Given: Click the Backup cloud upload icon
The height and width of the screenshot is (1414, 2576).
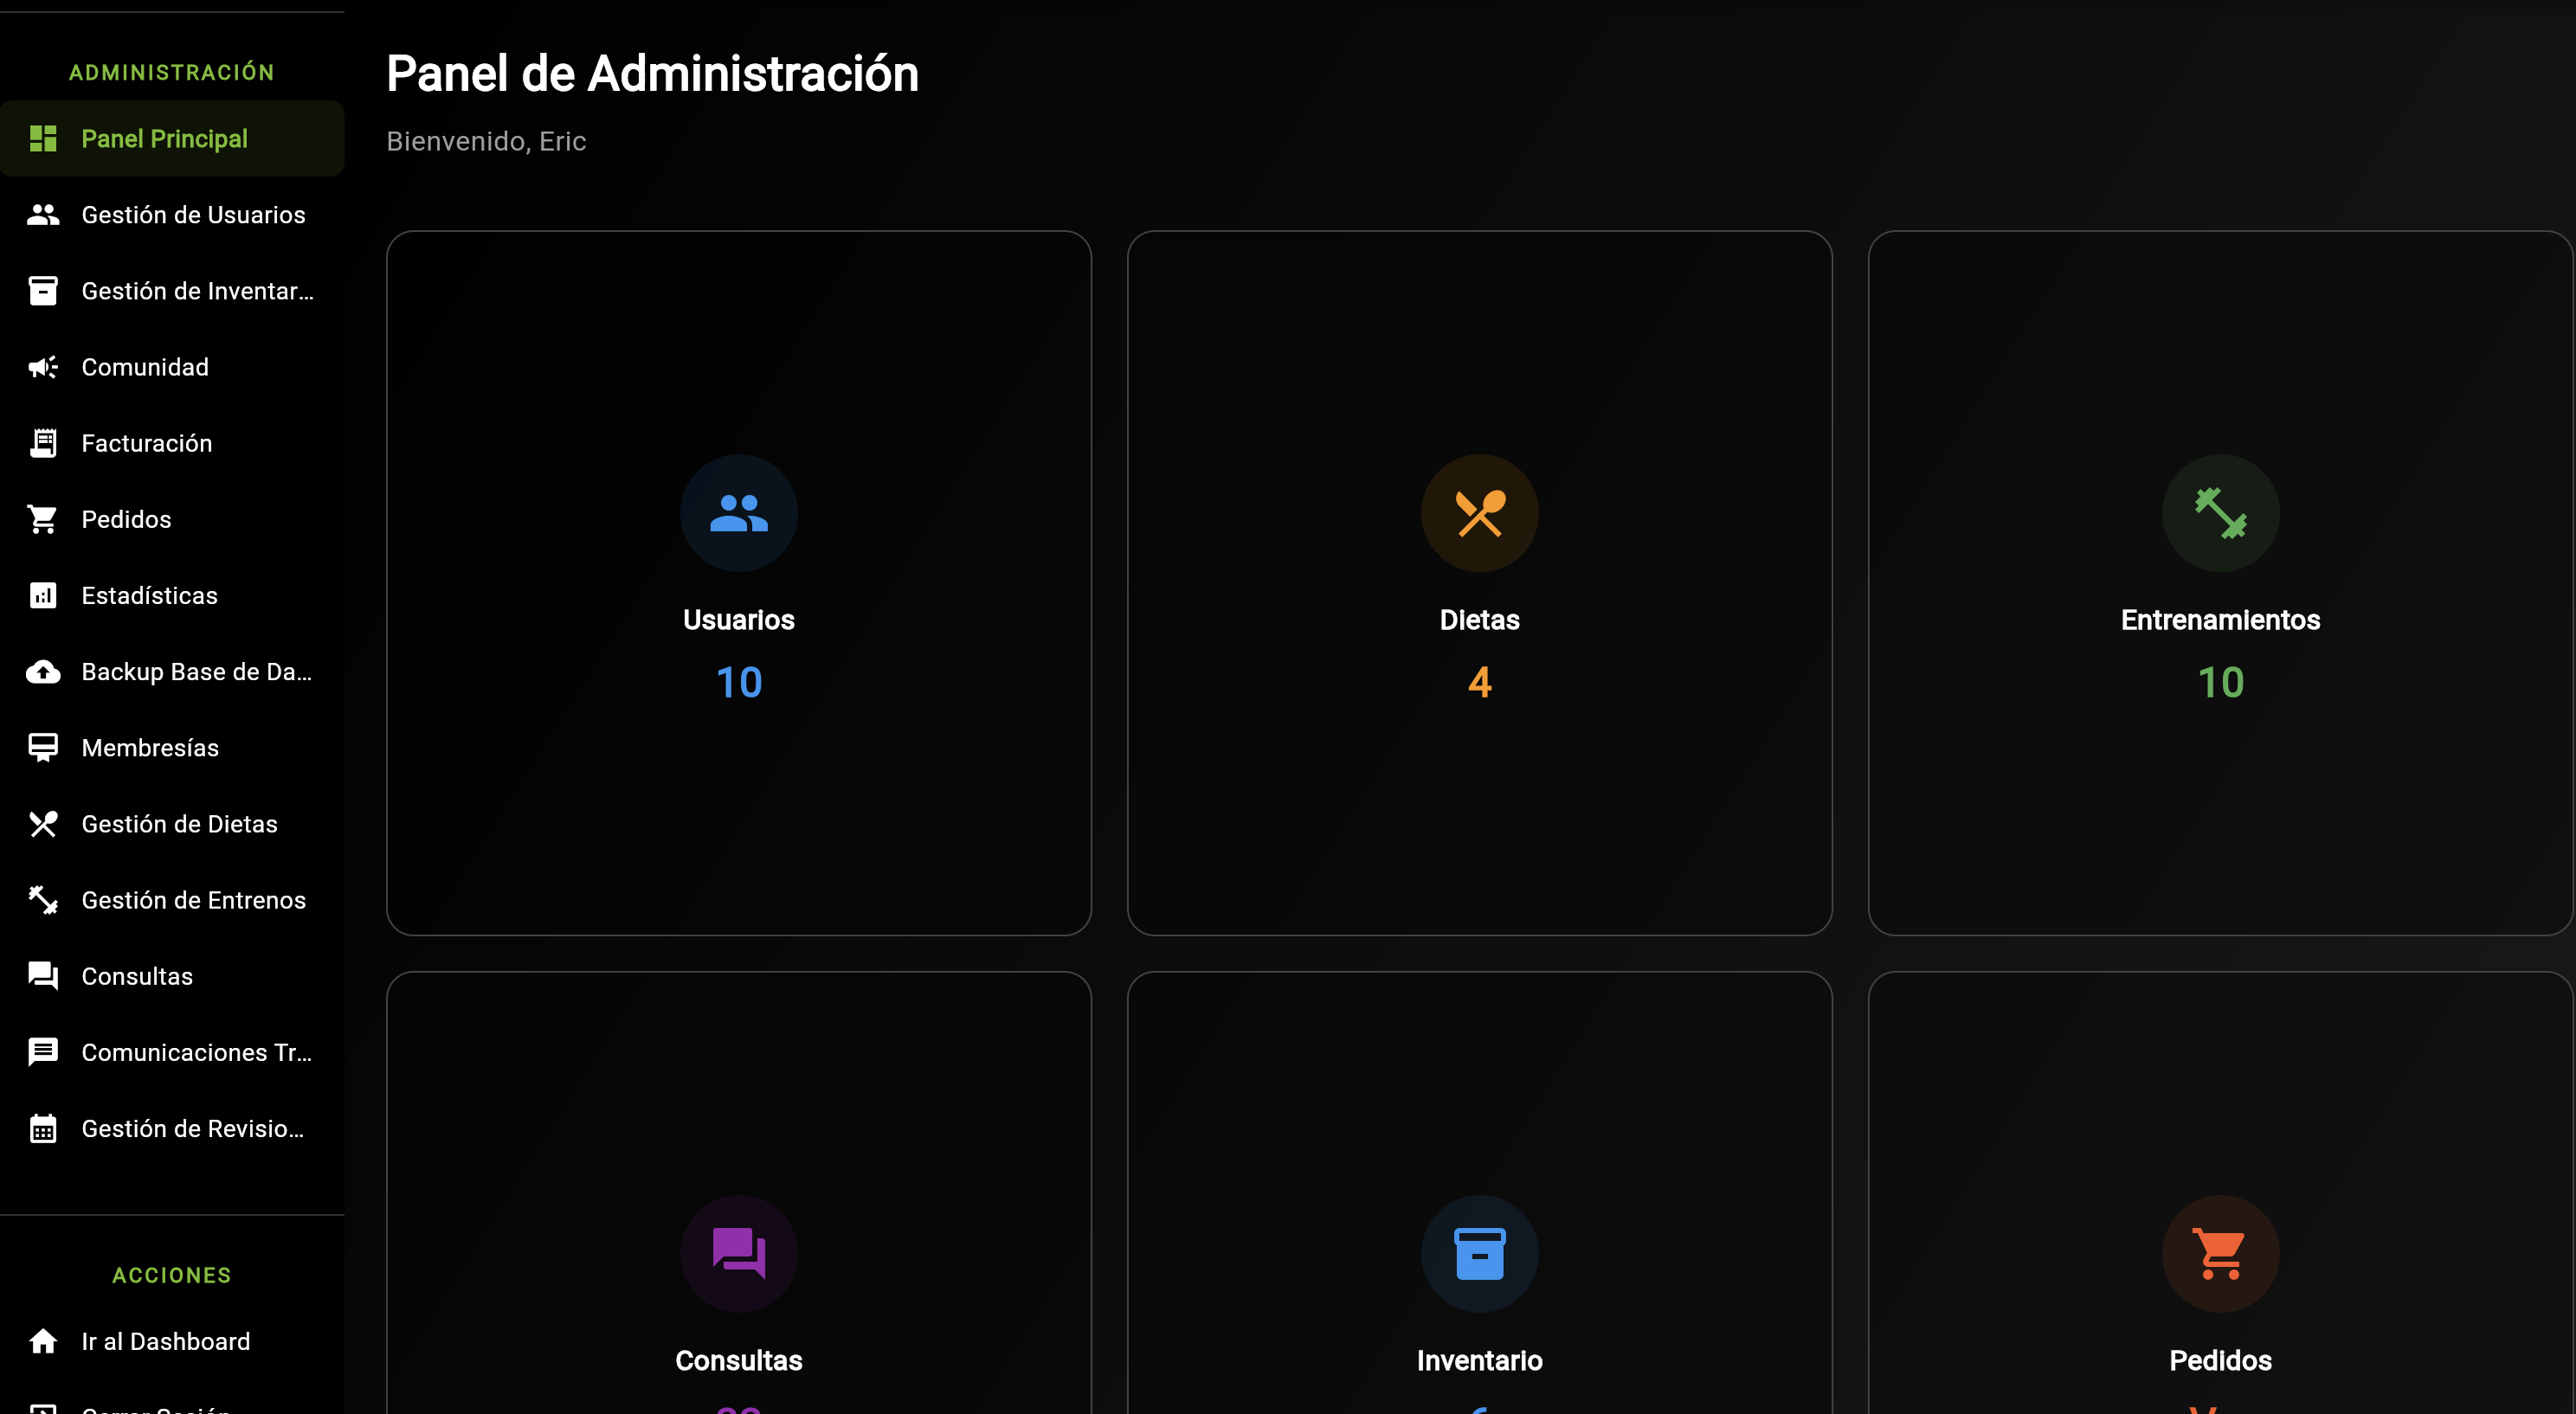Looking at the screenshot, I should 43,671.
